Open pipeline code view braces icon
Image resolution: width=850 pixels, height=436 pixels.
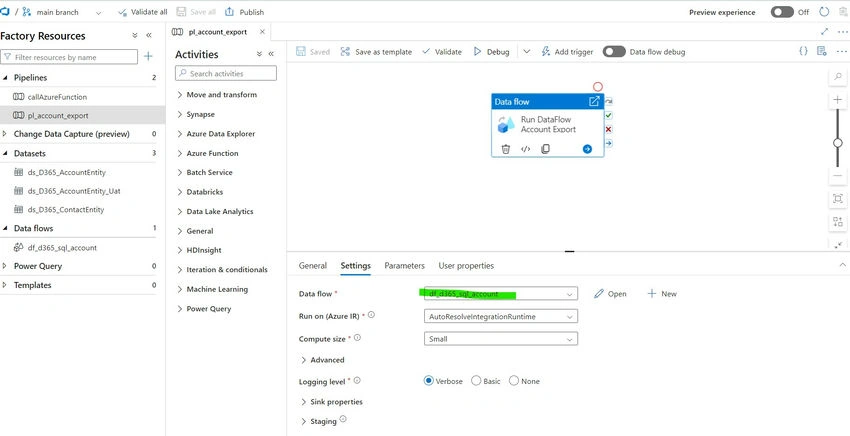803,52
